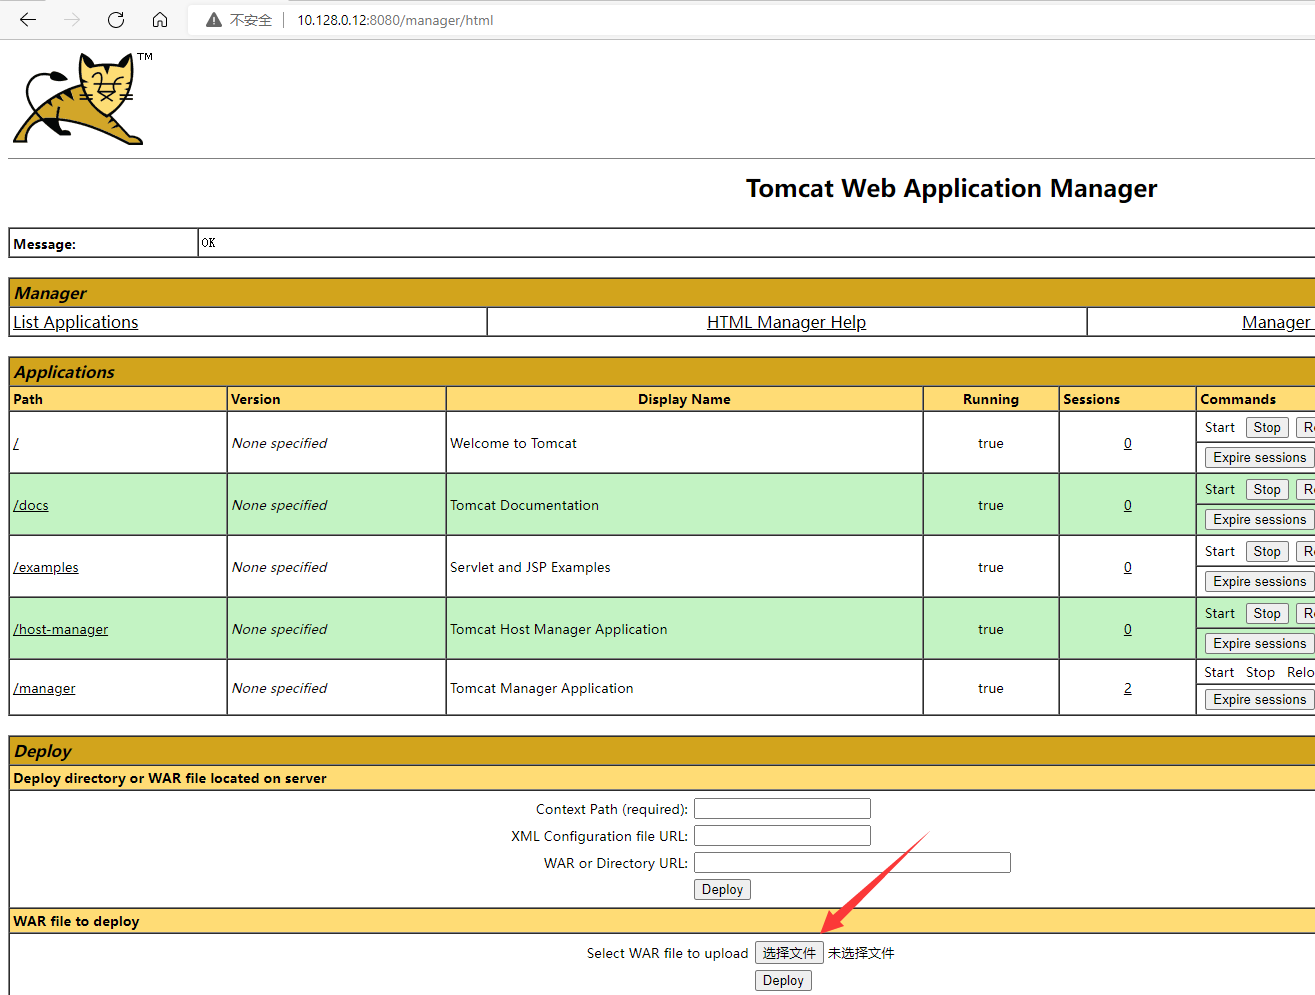The height and width of the screenshot is (995, 1315).
Task: Click the not-secure warning icon
Action: (x=213, y=20)
